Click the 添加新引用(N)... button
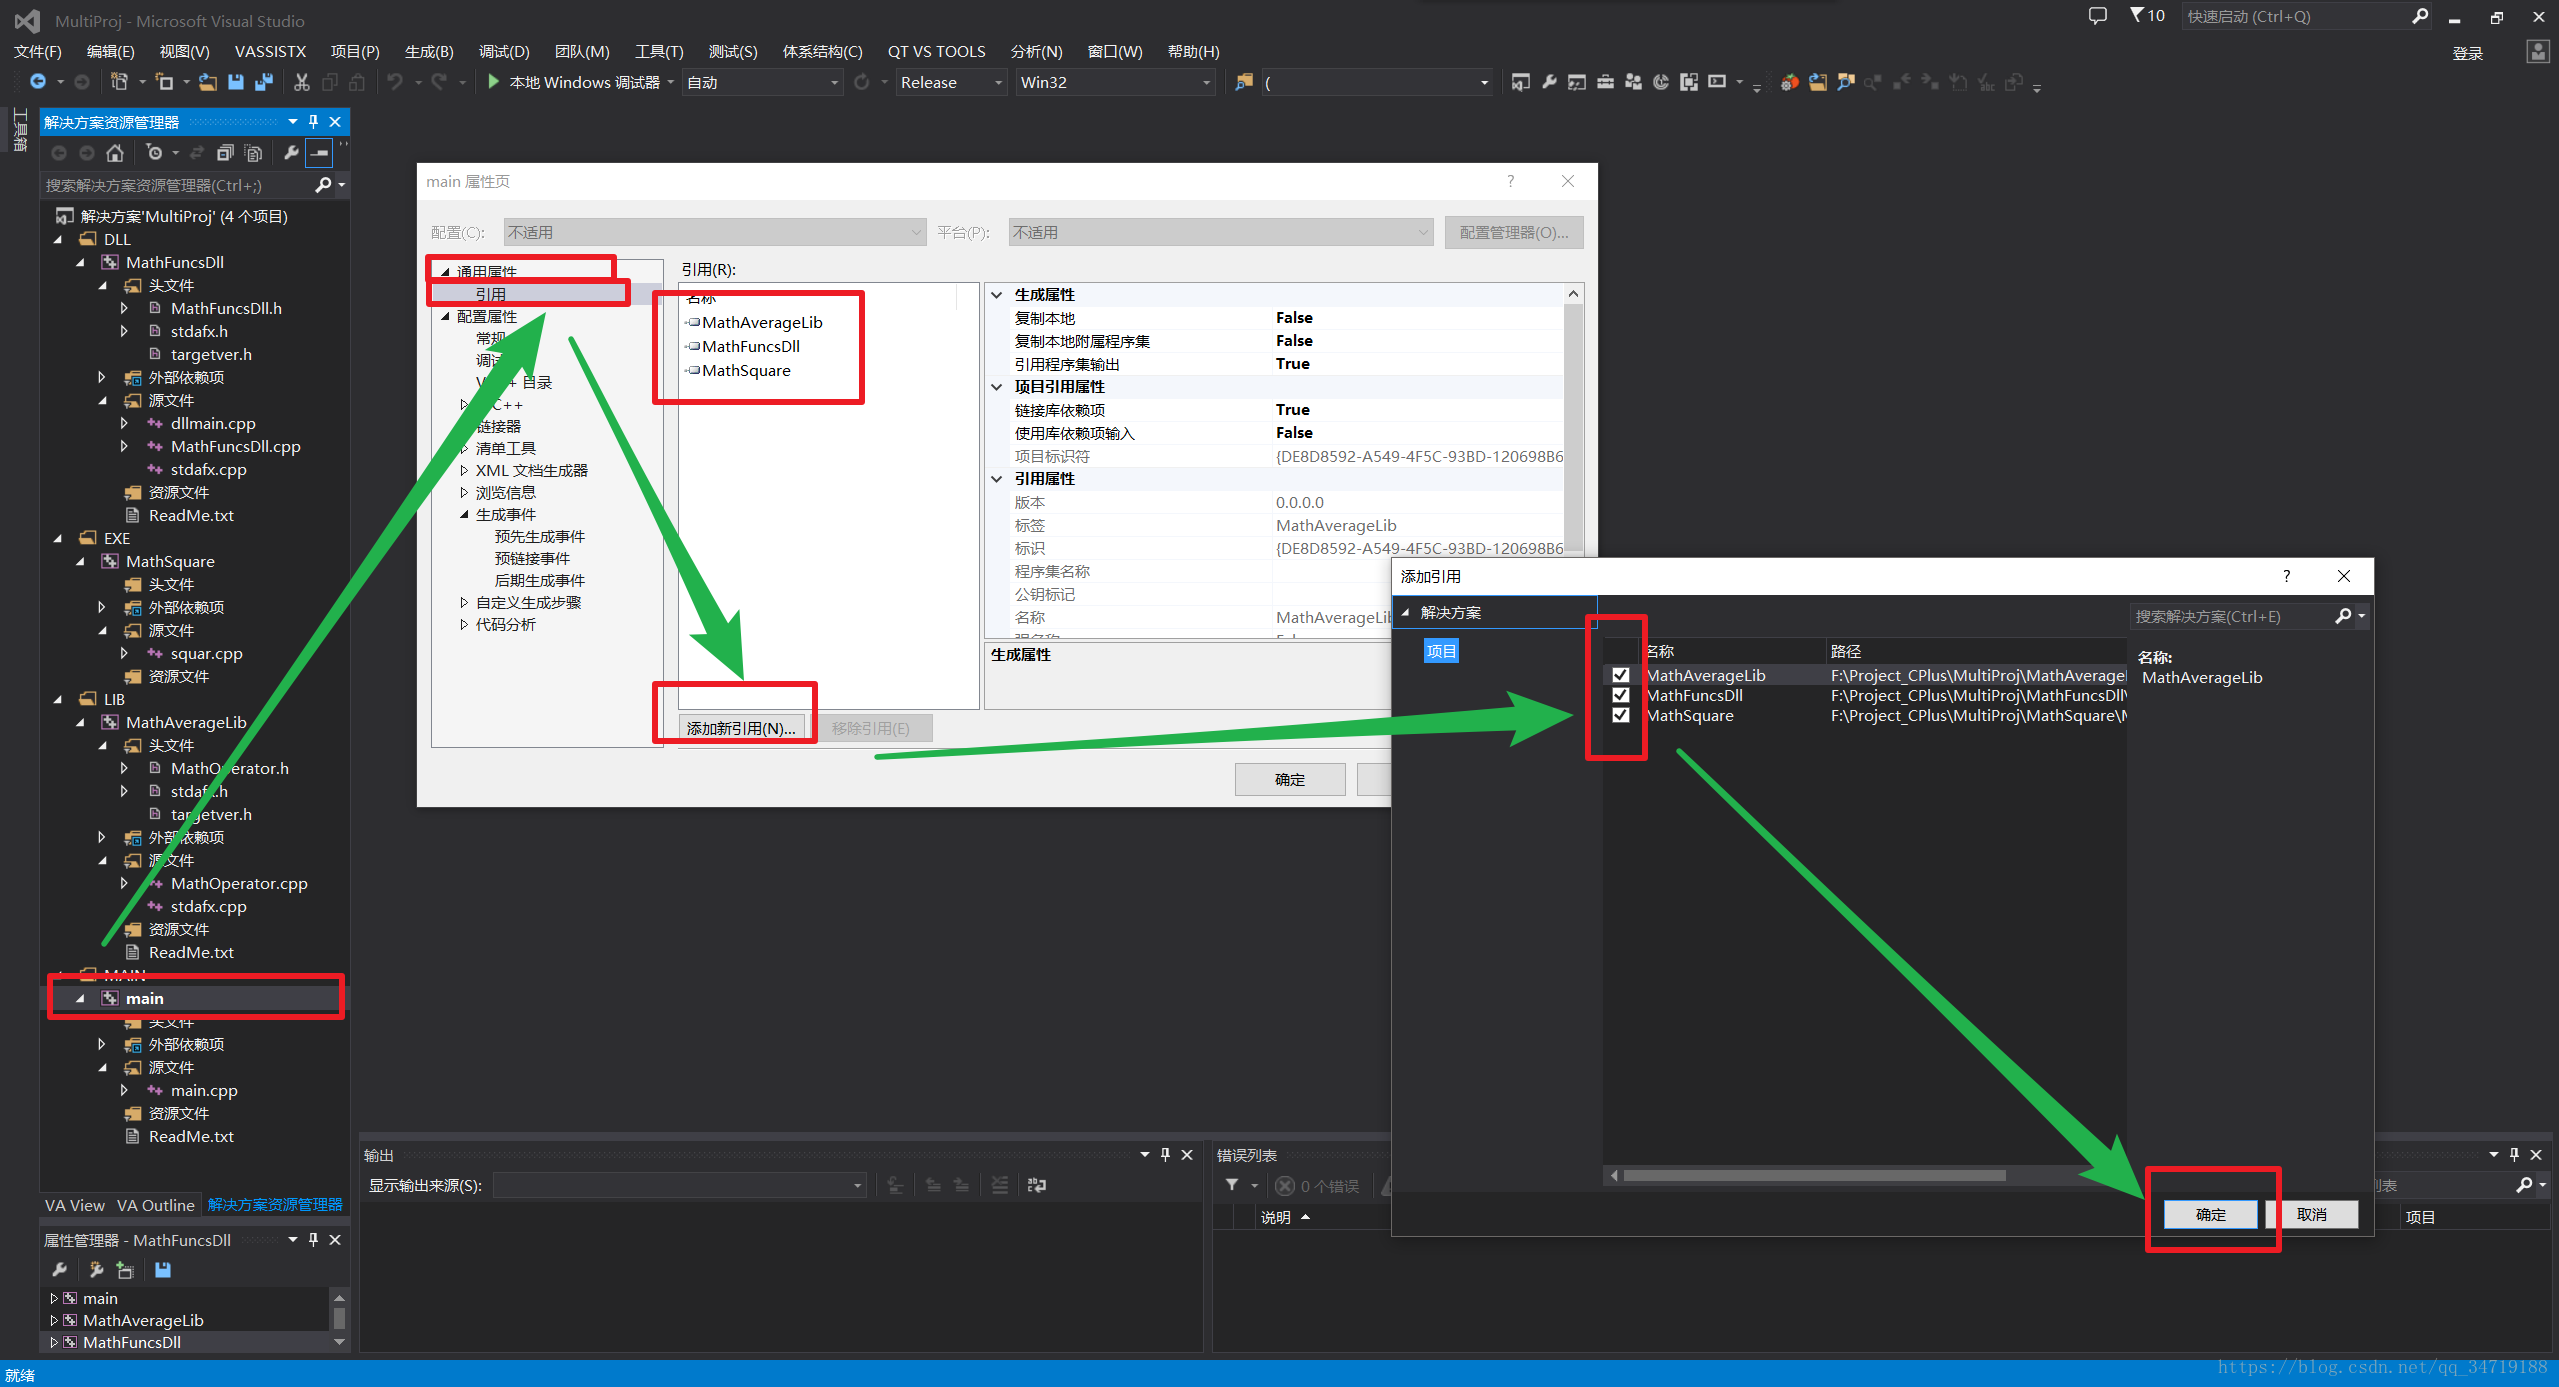This screenshot has height=1387, width=2559. tap(741, 728)
